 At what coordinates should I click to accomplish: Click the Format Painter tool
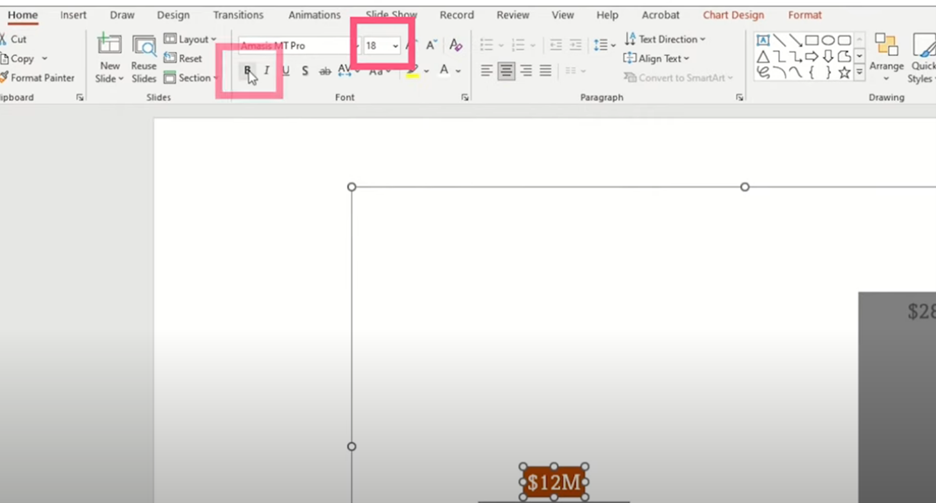click(37, 78)
